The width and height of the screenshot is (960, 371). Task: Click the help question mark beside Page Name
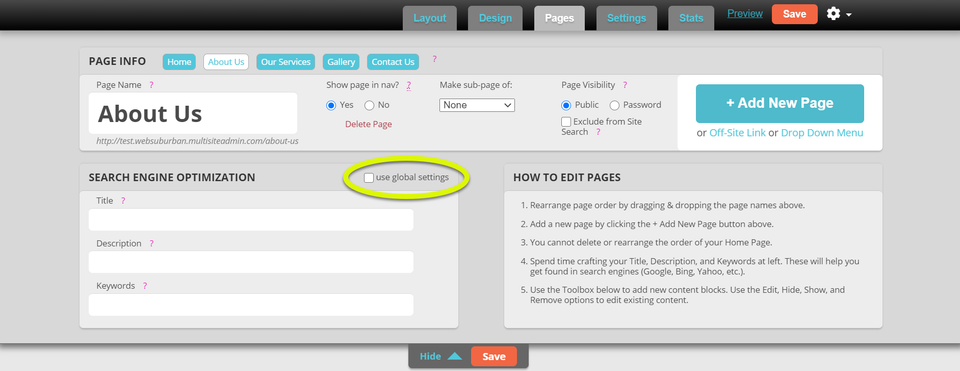(x=151, y=85)
